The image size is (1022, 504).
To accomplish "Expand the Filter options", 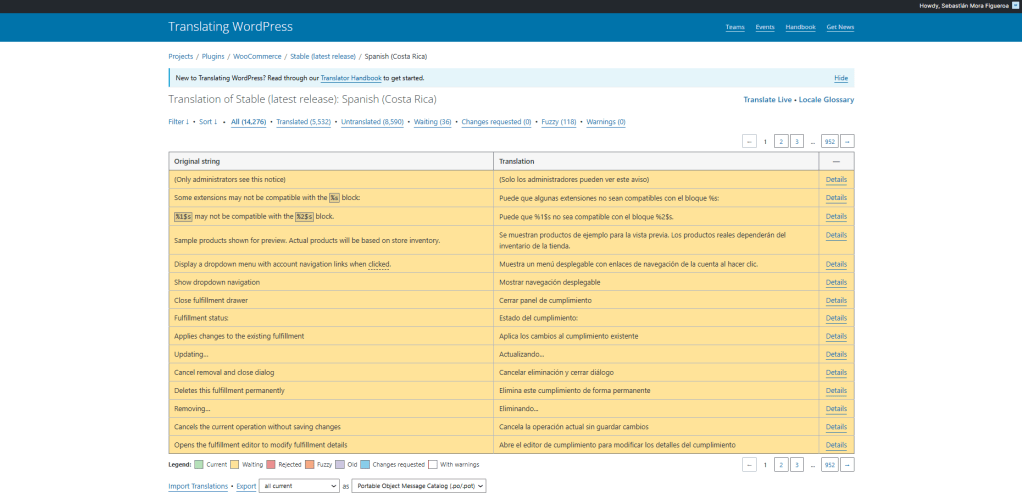I will pyautogui.click(x=178, y=122).
